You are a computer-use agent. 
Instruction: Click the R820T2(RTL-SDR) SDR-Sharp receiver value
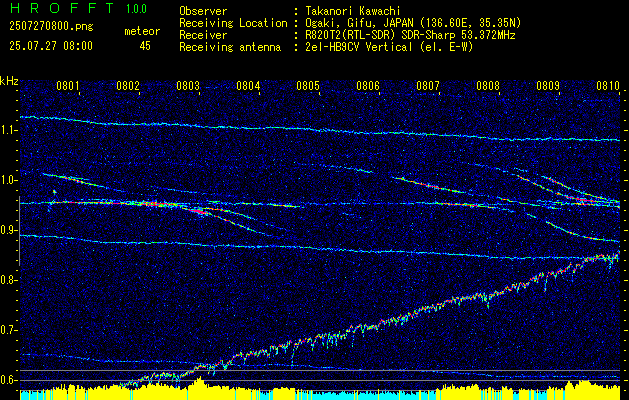tap(410, 35)
